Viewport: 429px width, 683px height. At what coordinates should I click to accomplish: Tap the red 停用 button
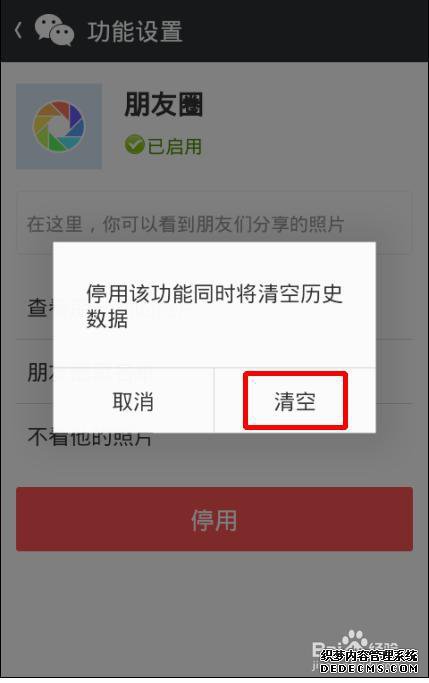click(x=214, y=519)
